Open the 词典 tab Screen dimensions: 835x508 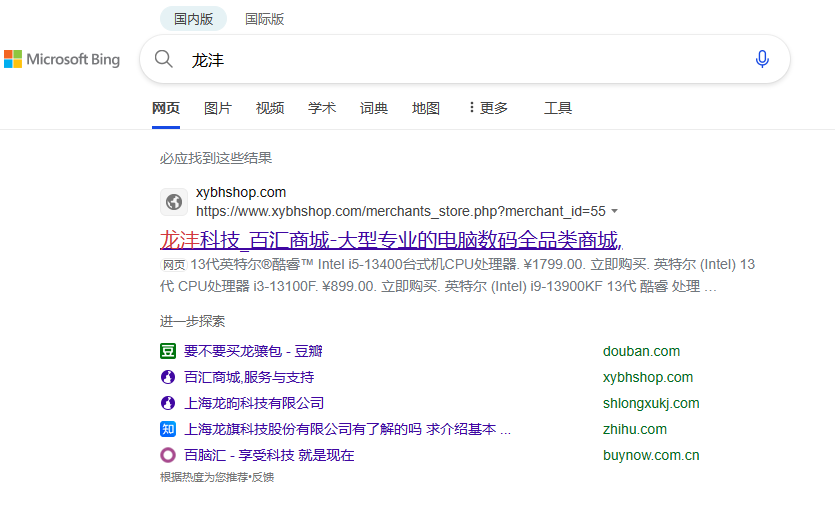pos(373,108)
